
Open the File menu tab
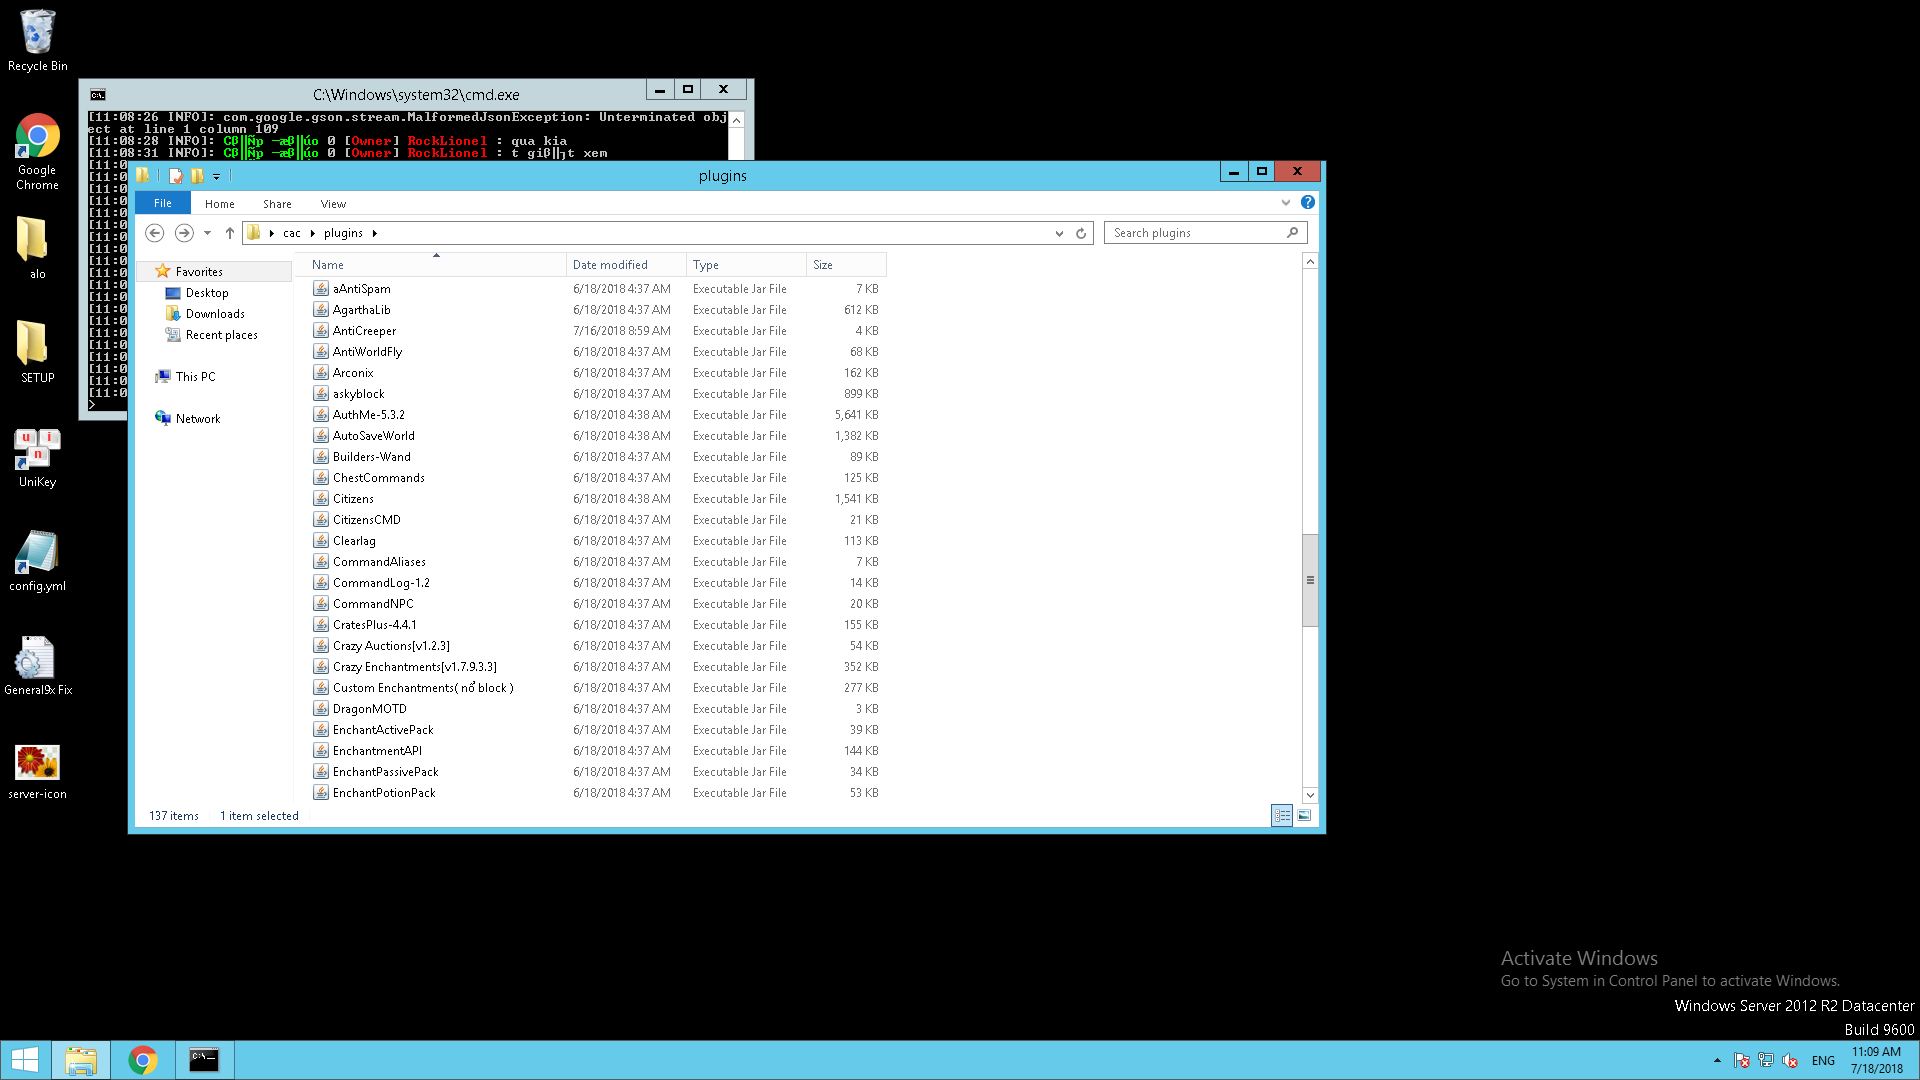[x=163, y=203]
